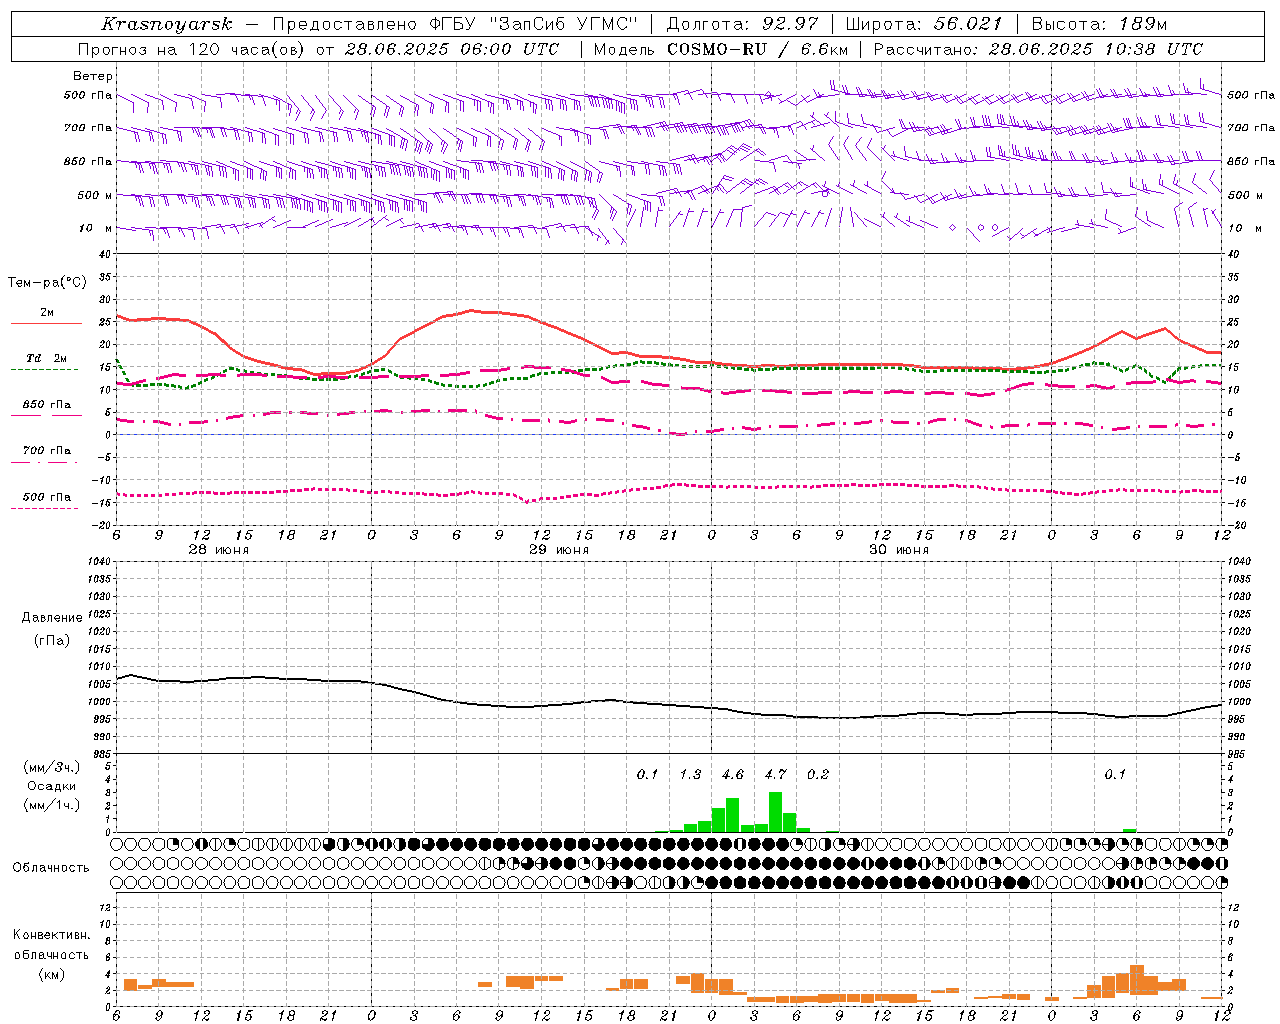Click the 700 гПа temperature legend entry
This screenshot has height=1024, width=1280.
[47, 450]
